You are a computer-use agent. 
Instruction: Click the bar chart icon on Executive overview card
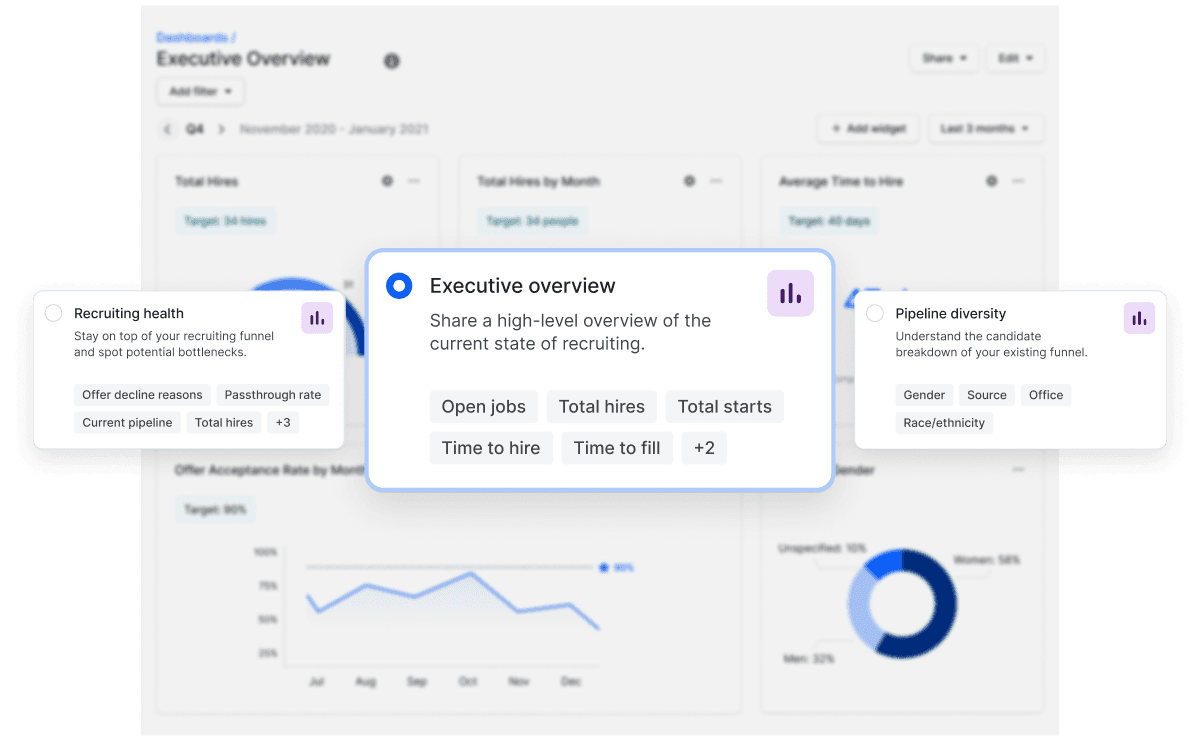[791, 293]
